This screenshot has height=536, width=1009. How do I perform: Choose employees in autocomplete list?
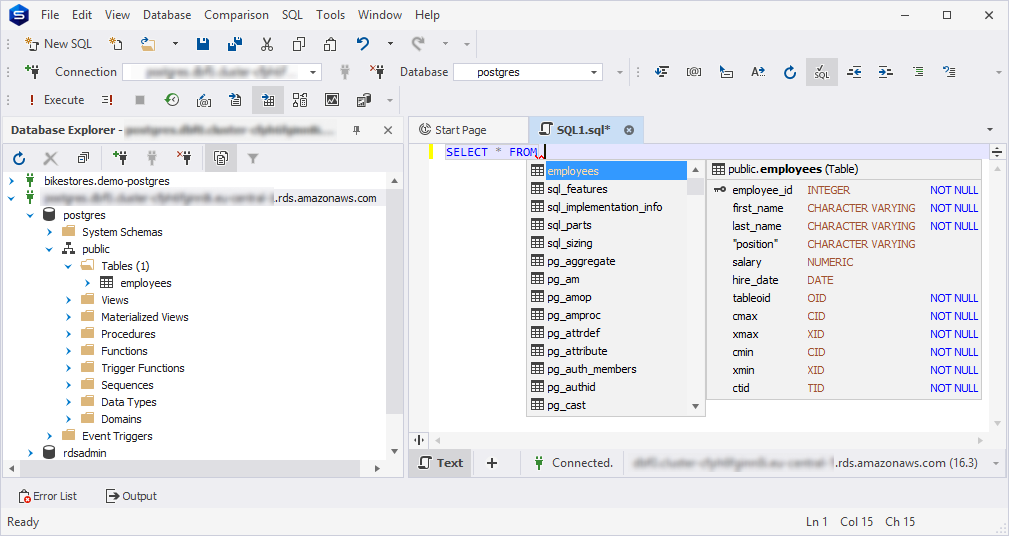[607, 171]
